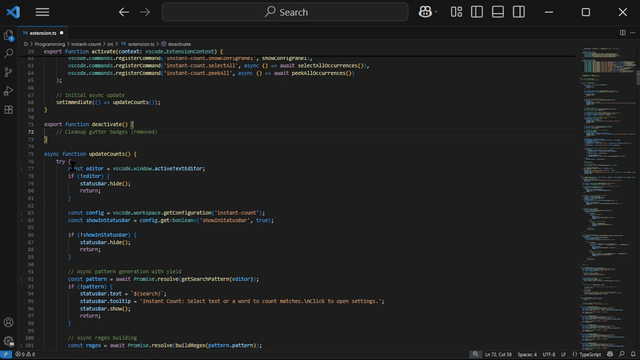Click line number 92 in gutter
Screen dimensions: 640x360
[31, 279]
